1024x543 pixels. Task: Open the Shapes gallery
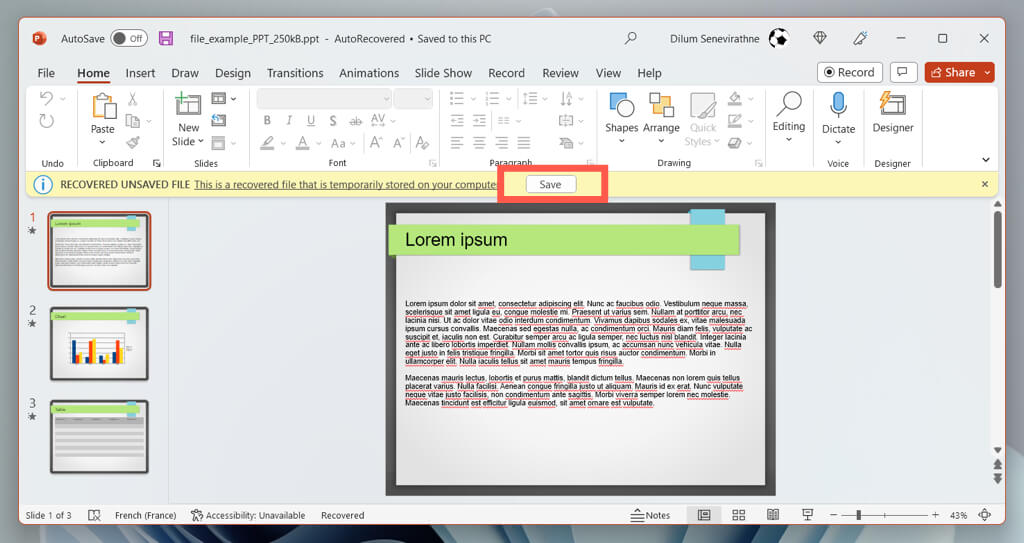click(621, 105)
